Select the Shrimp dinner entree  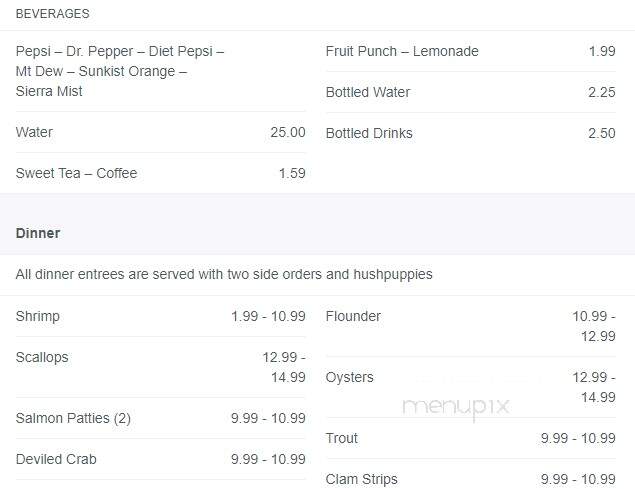point(160,316)
